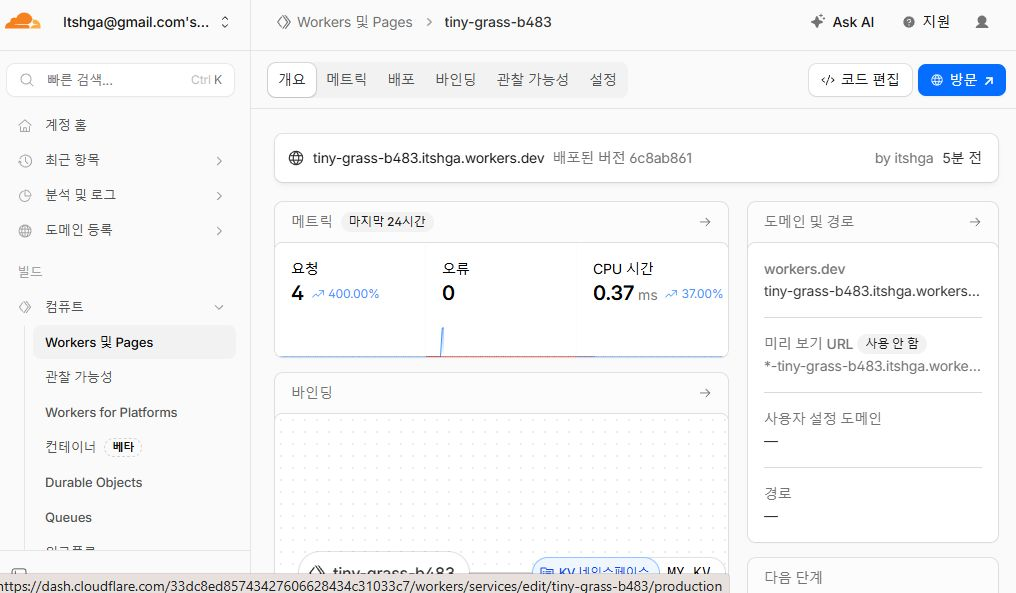Click Workers 및 Pages breadcrumb
This screenshot has width=1016, height=593.
[x=354, y=22]
